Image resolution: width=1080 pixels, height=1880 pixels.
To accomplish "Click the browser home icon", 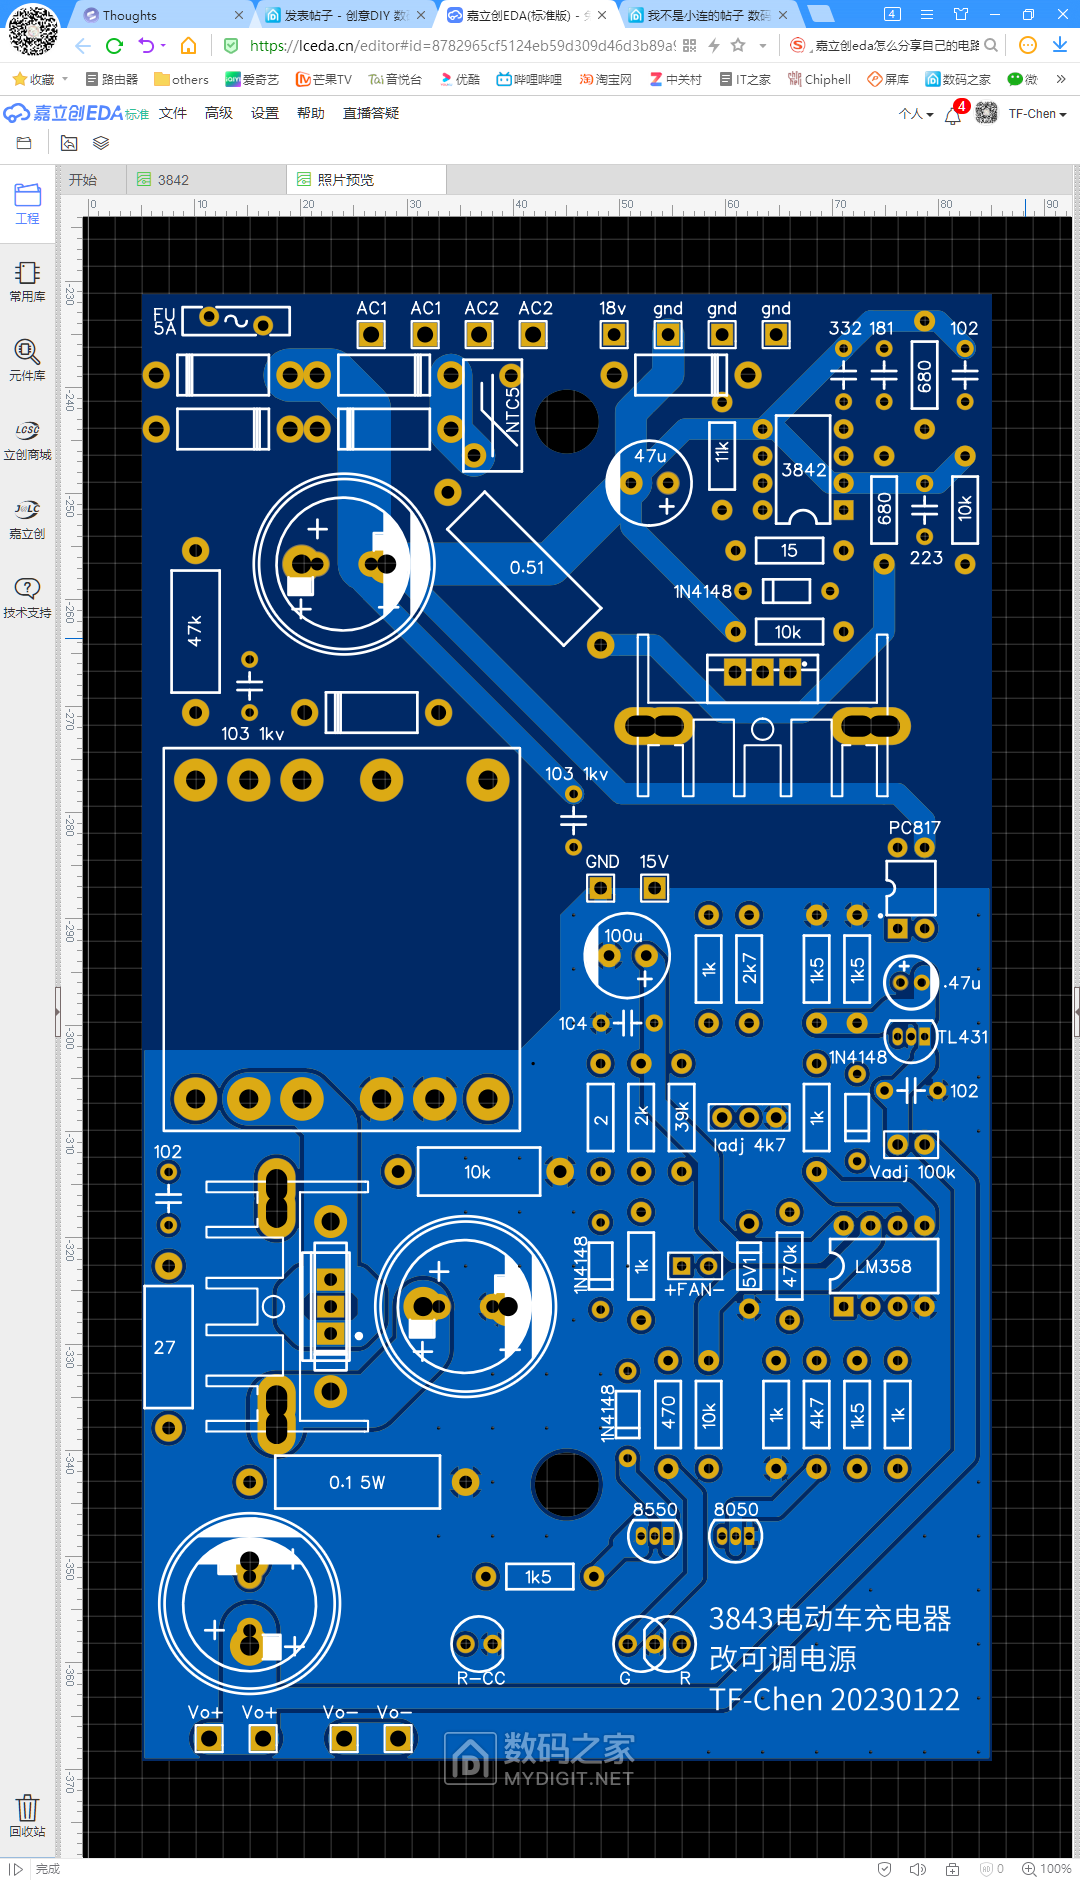I will point(188,45).
